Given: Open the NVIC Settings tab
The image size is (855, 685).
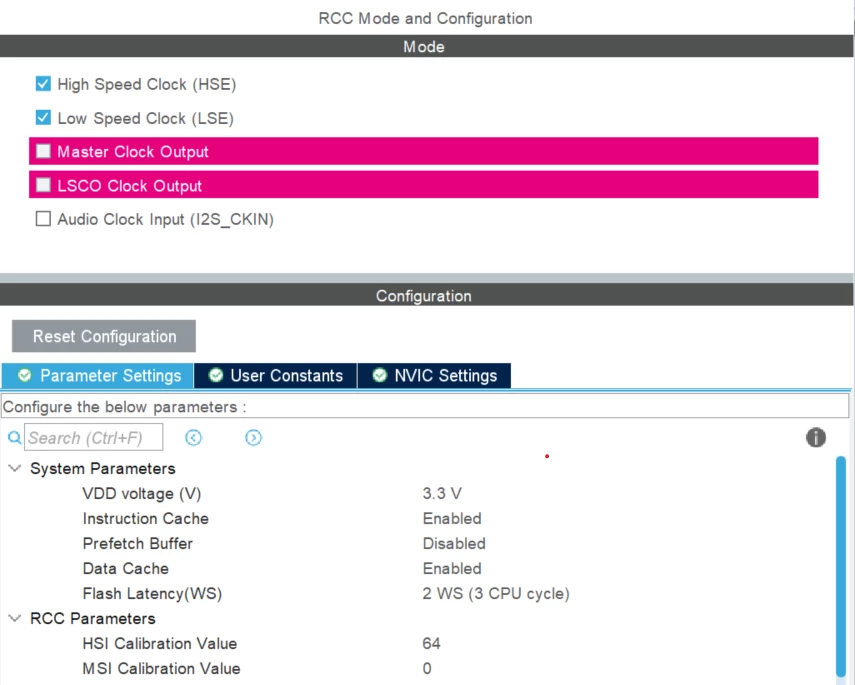Looking at the screenshot, I should pos(434,376).
